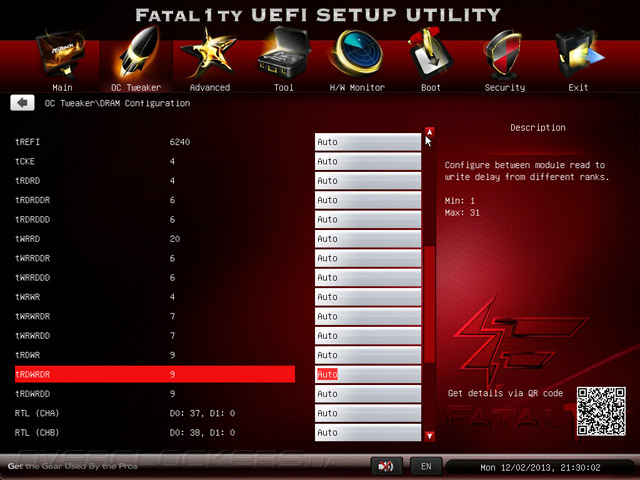Select the tWRRD setting label

pos(27,239)
